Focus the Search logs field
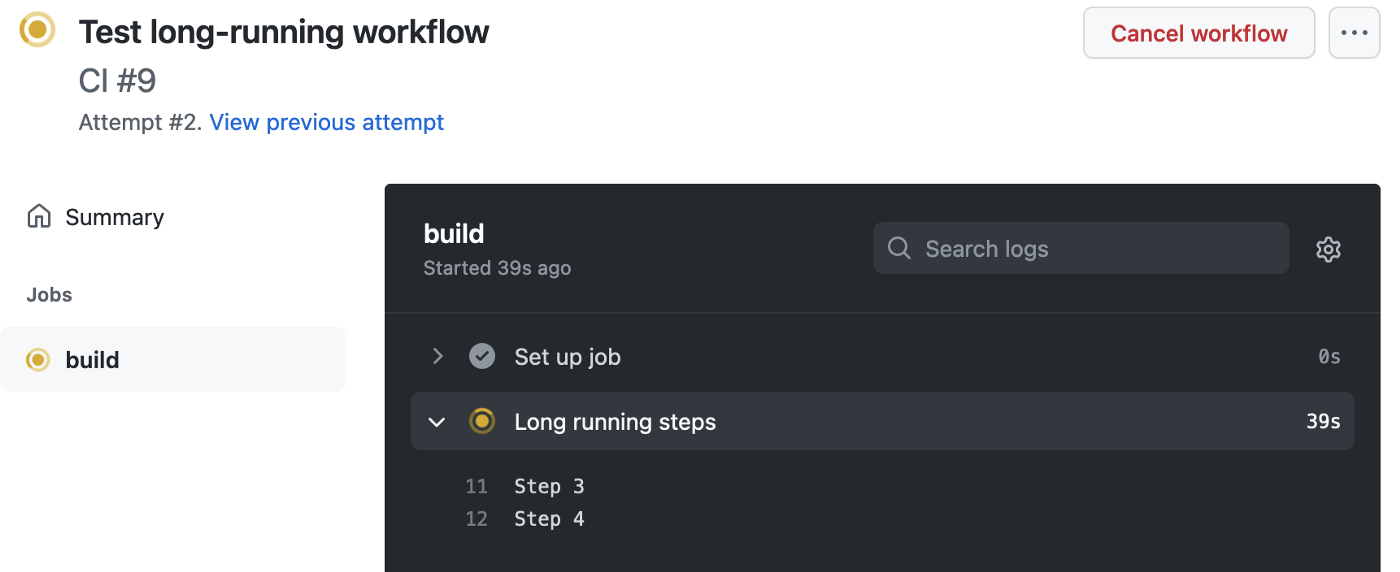Screen dimensions: 1400x572 click(x=1081, y=248)
